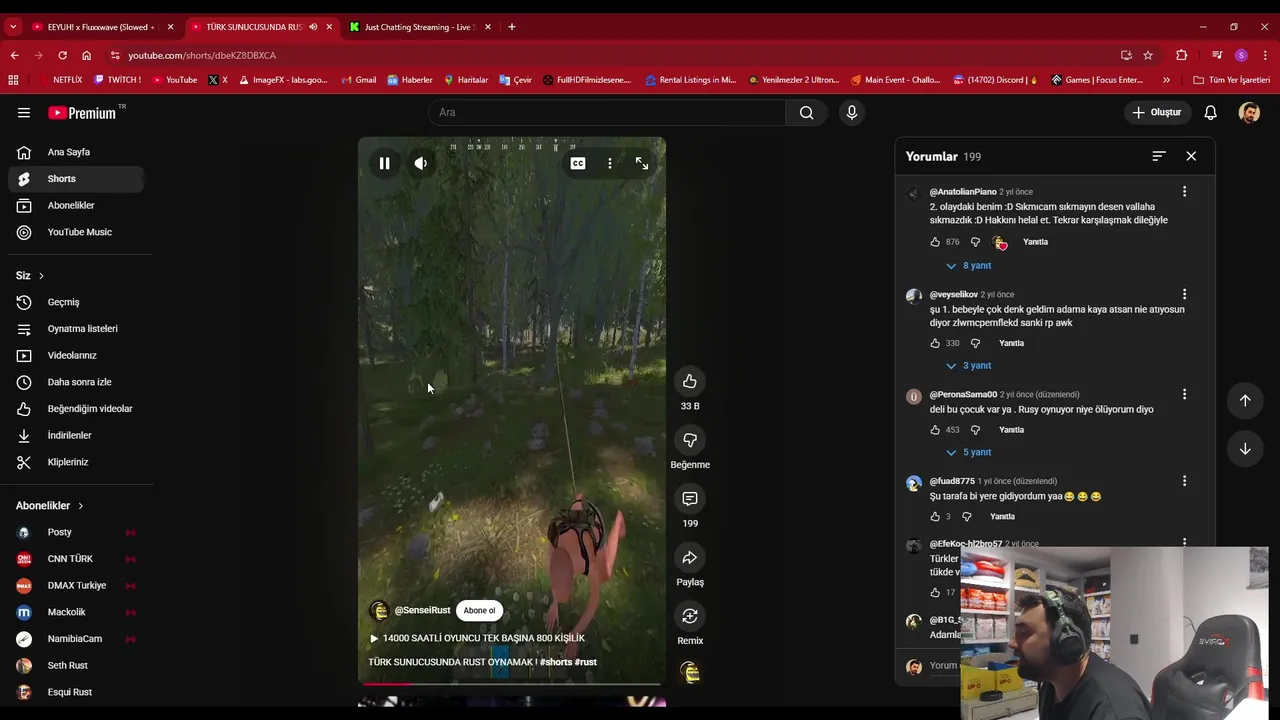Mute the Shorts video volume

click(x=421, y=163)
